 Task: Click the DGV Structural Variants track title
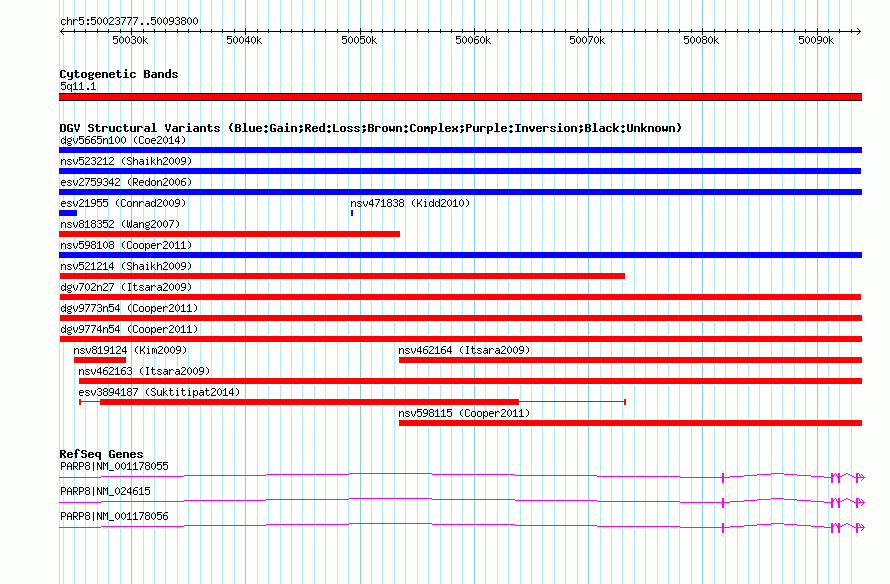(x=370, y=128)
